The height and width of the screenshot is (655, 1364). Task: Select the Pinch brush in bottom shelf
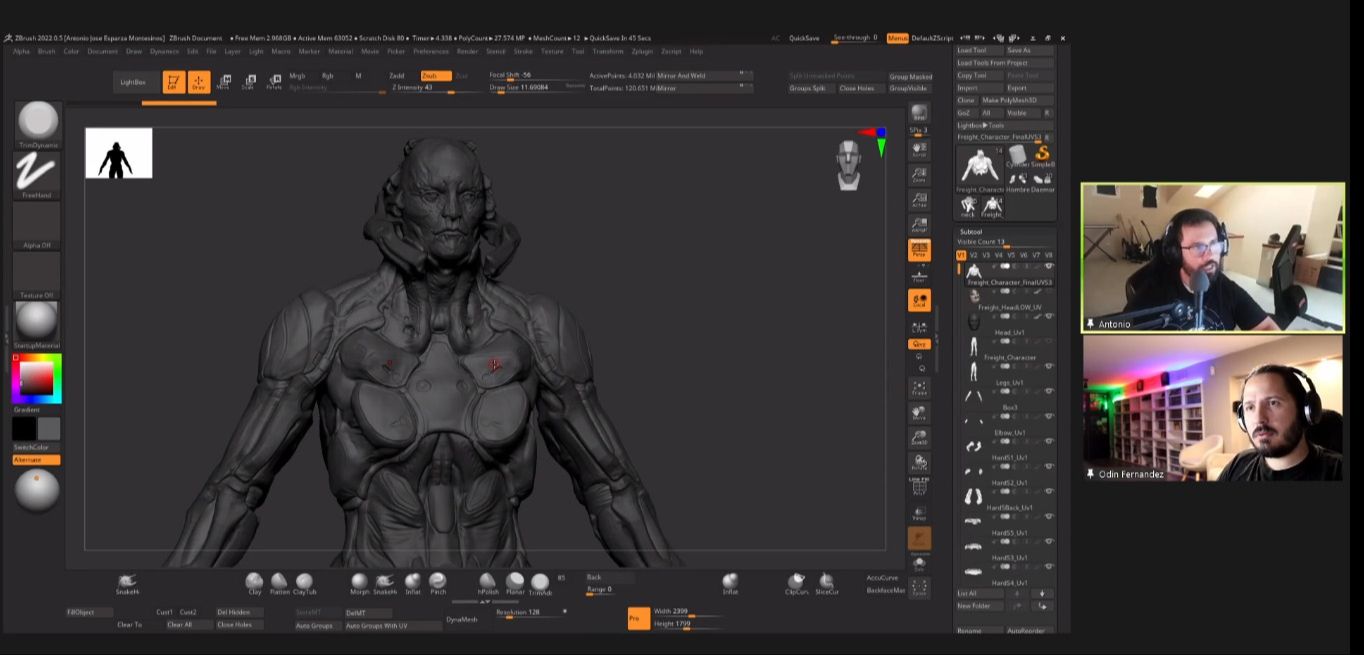(x=438, y=584)
